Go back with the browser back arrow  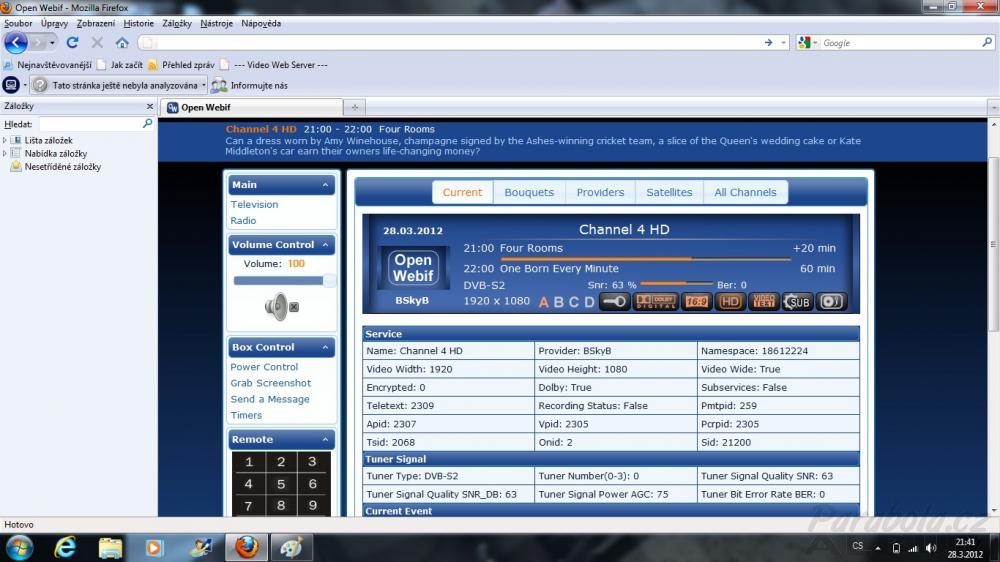click(x=16, y=43)
